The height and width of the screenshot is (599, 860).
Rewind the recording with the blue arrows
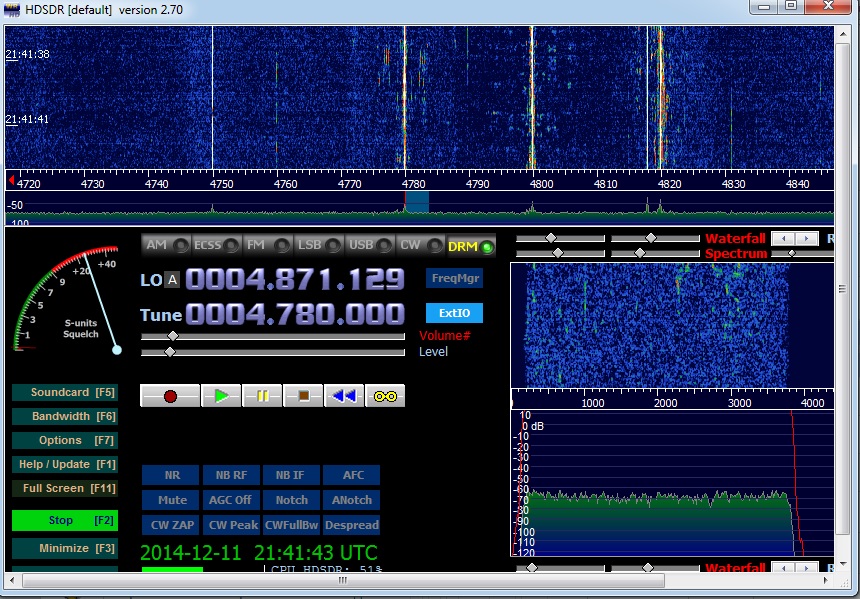pos(344,396)
